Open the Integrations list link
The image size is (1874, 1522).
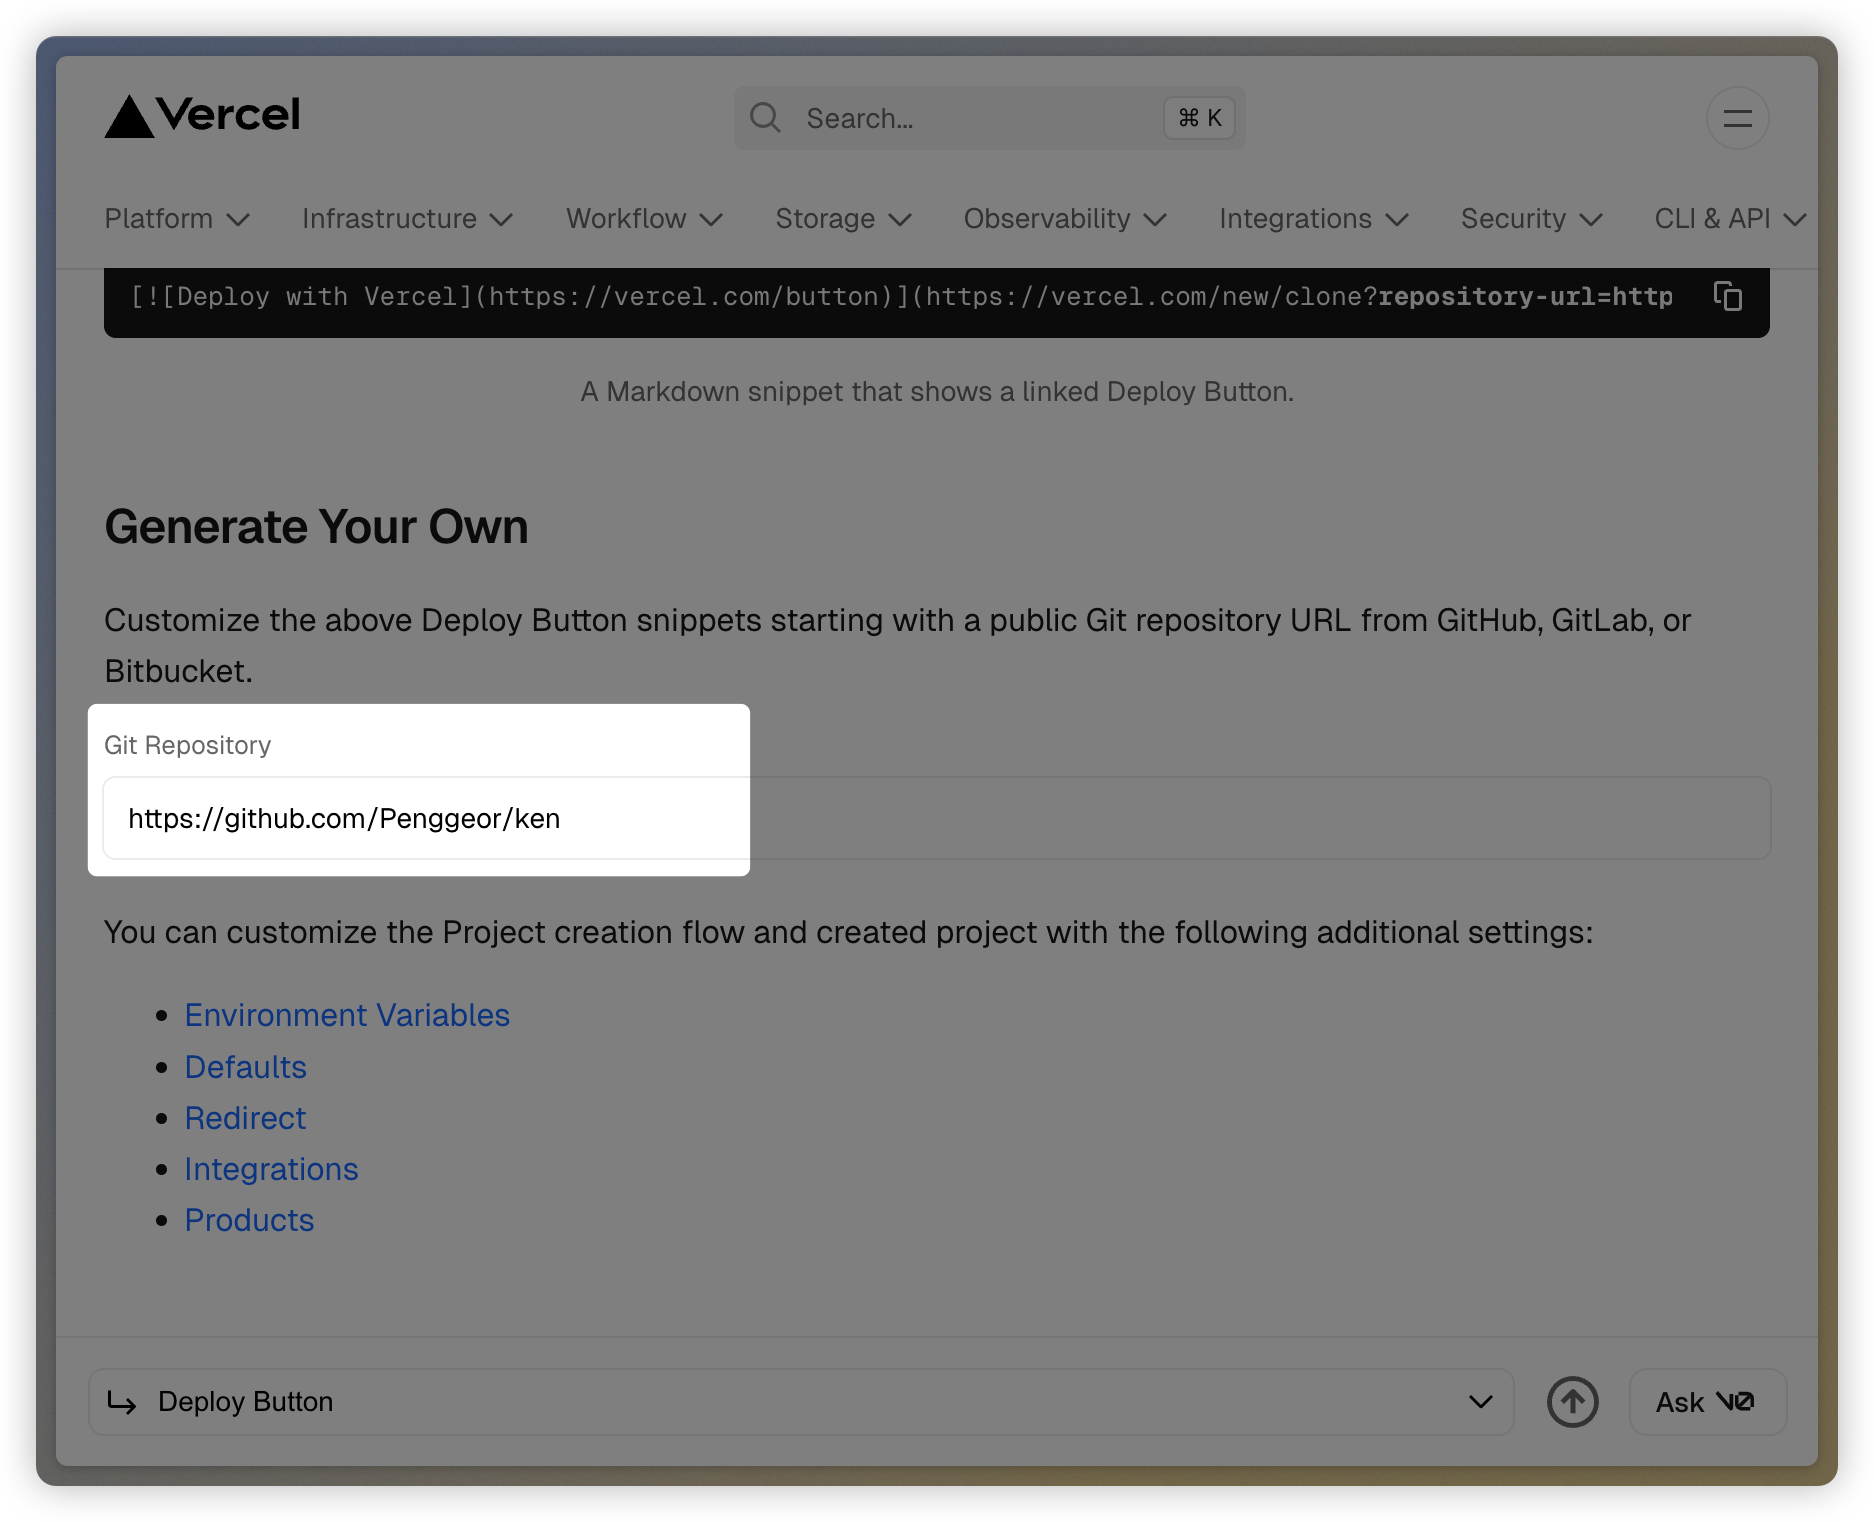pyautogui.click(x=271, y=1169)
